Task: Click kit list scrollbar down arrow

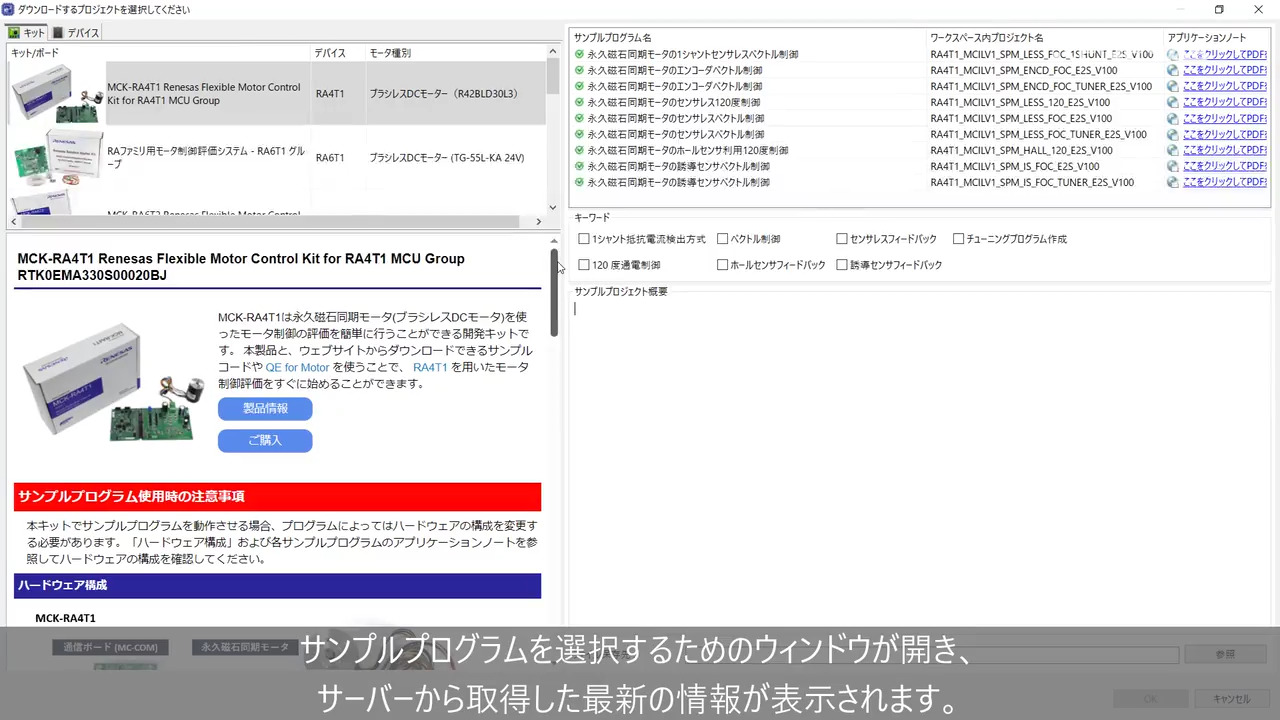Action: (553, 207)
